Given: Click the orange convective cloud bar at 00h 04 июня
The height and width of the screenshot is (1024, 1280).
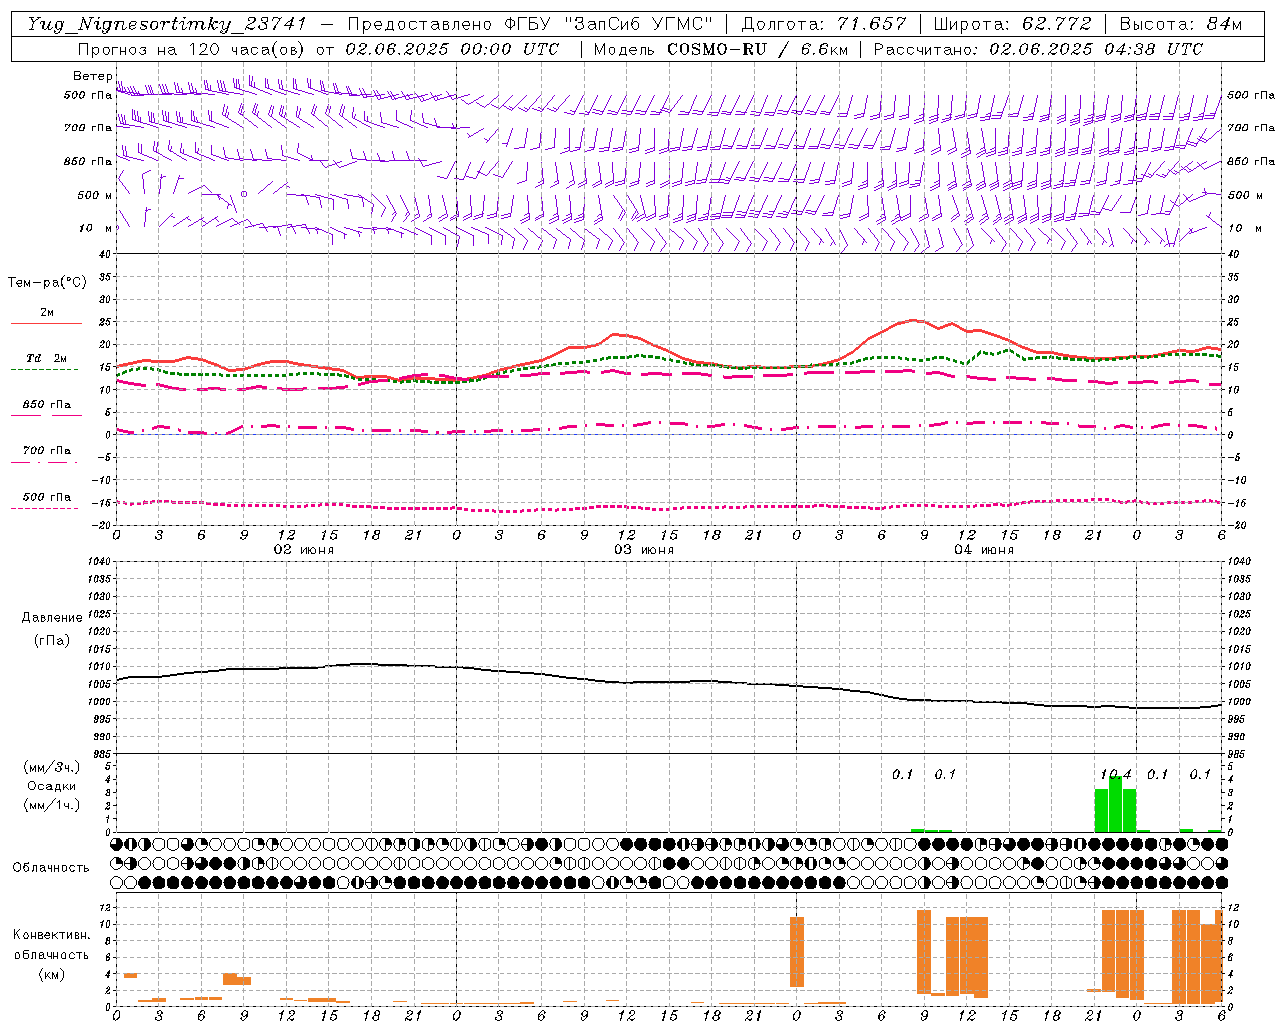Looking at the screenshot, I should click(x=797, y=952).
